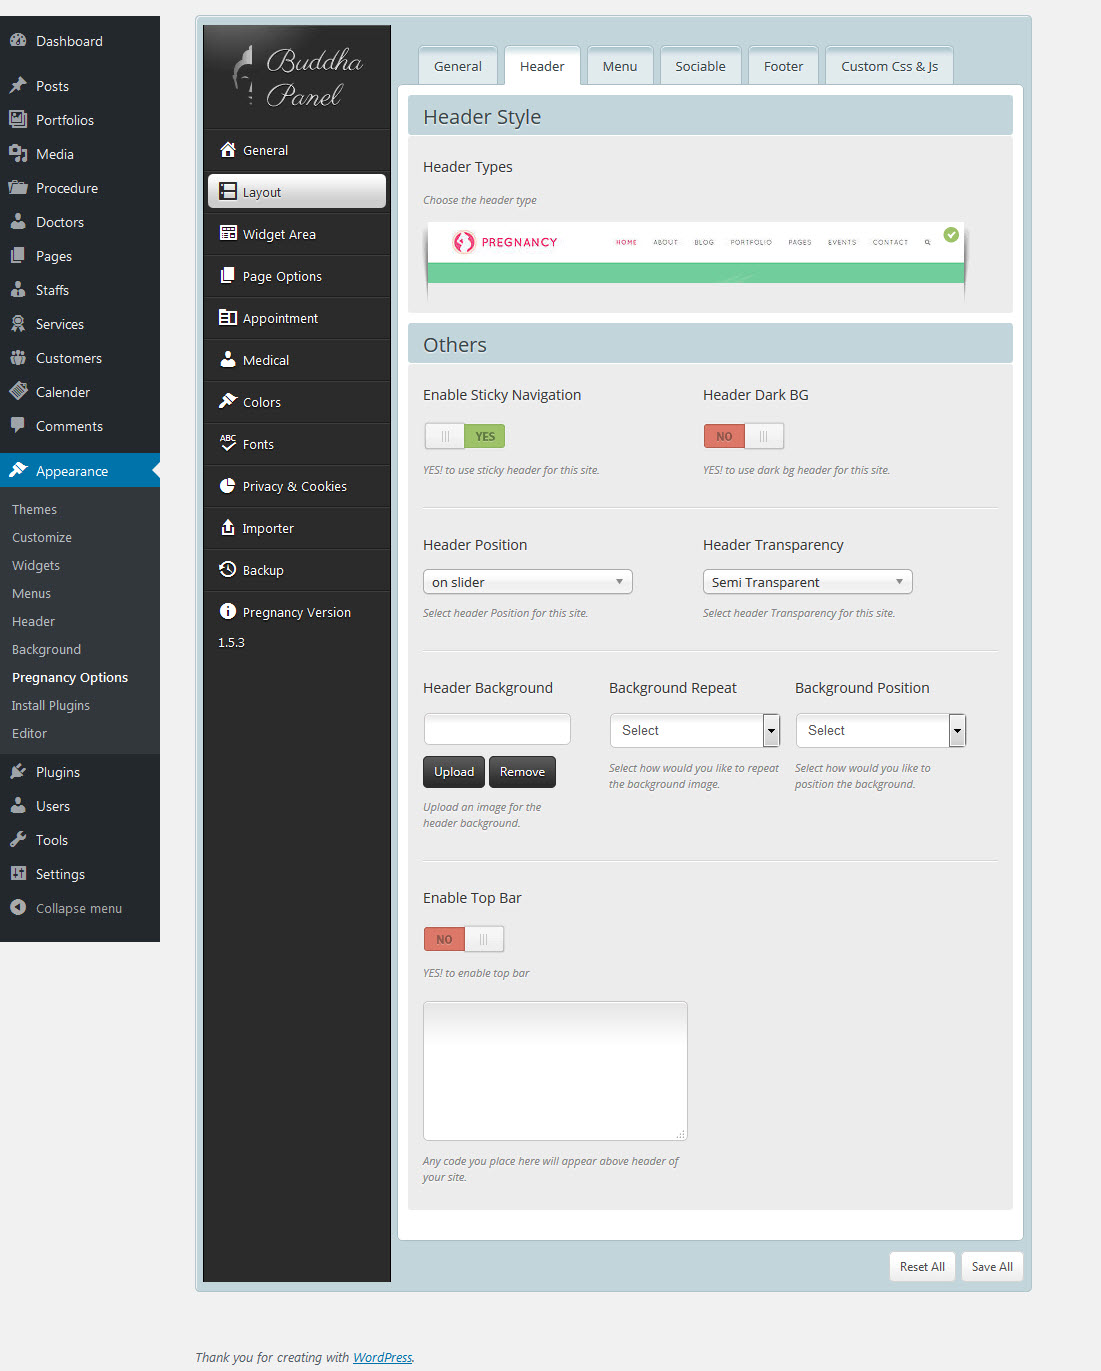Select the Fonts section icon
The height and width of the screenshot is (1371, 1101).
[228, 444]
